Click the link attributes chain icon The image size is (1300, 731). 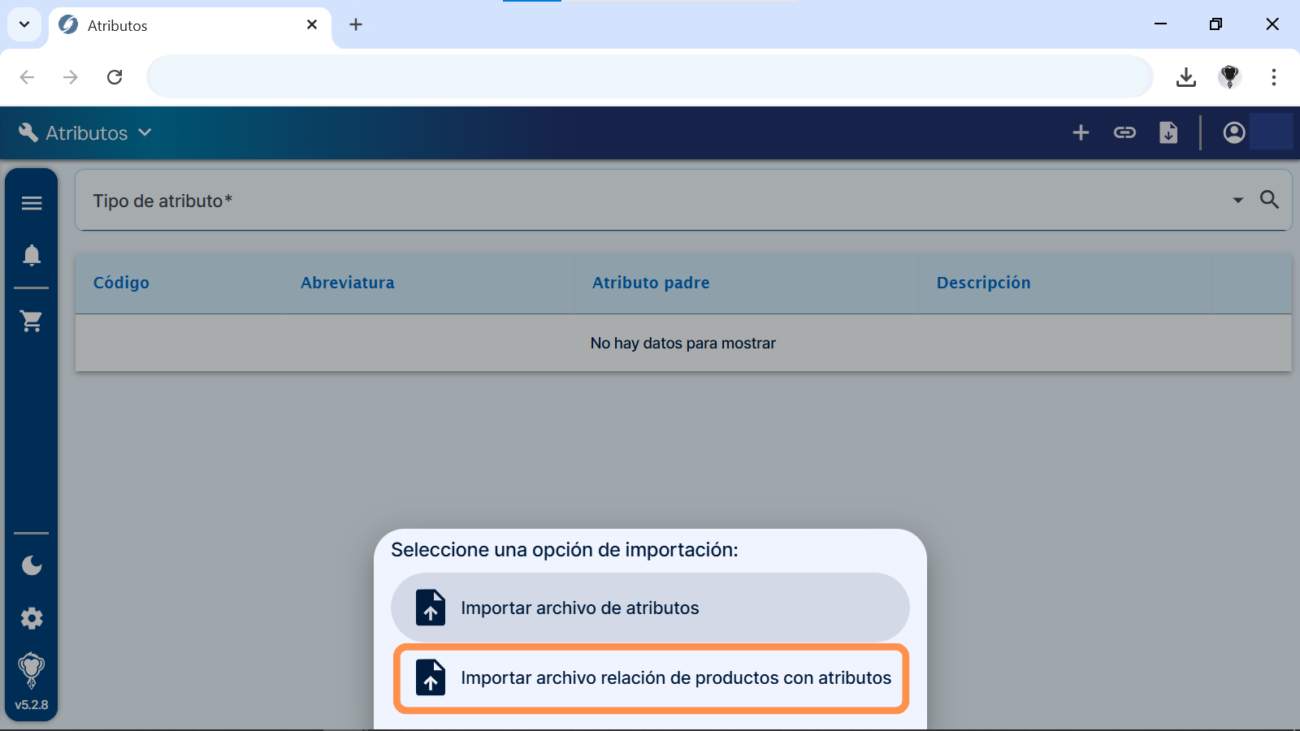[1124, 132]
